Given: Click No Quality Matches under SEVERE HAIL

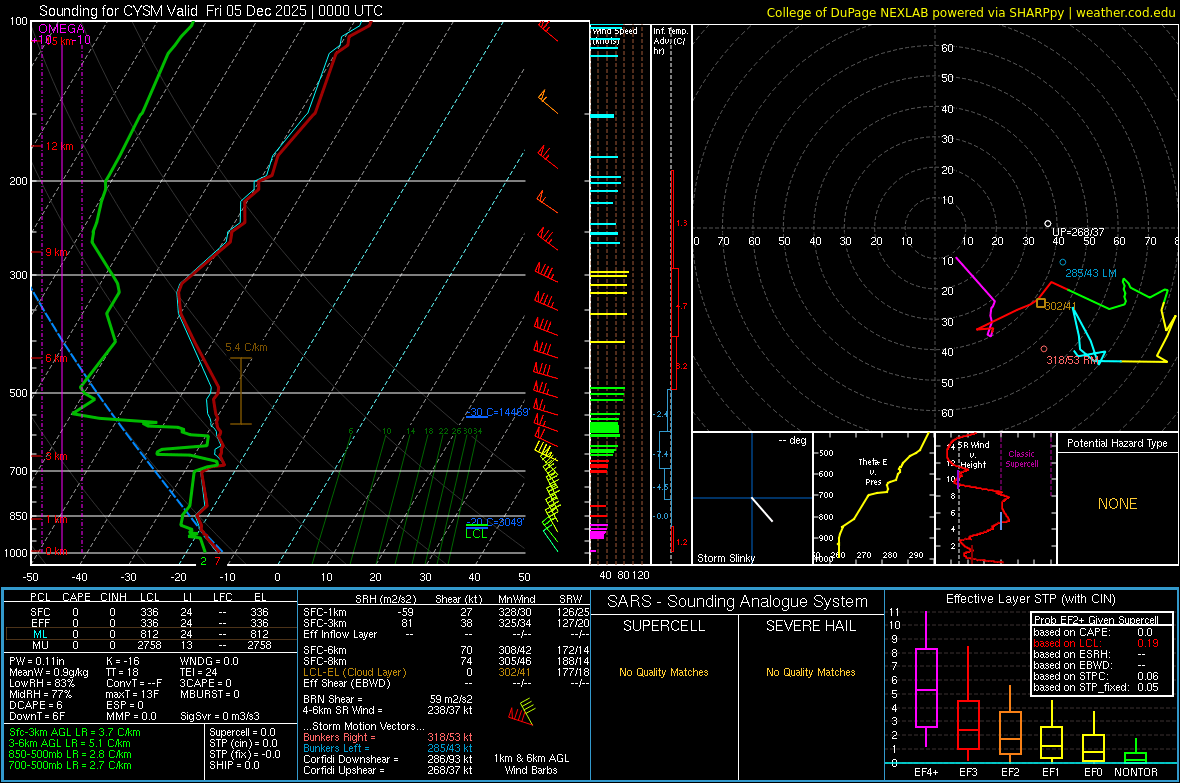Looking at the screenshot, I should (x=810, y=672).
